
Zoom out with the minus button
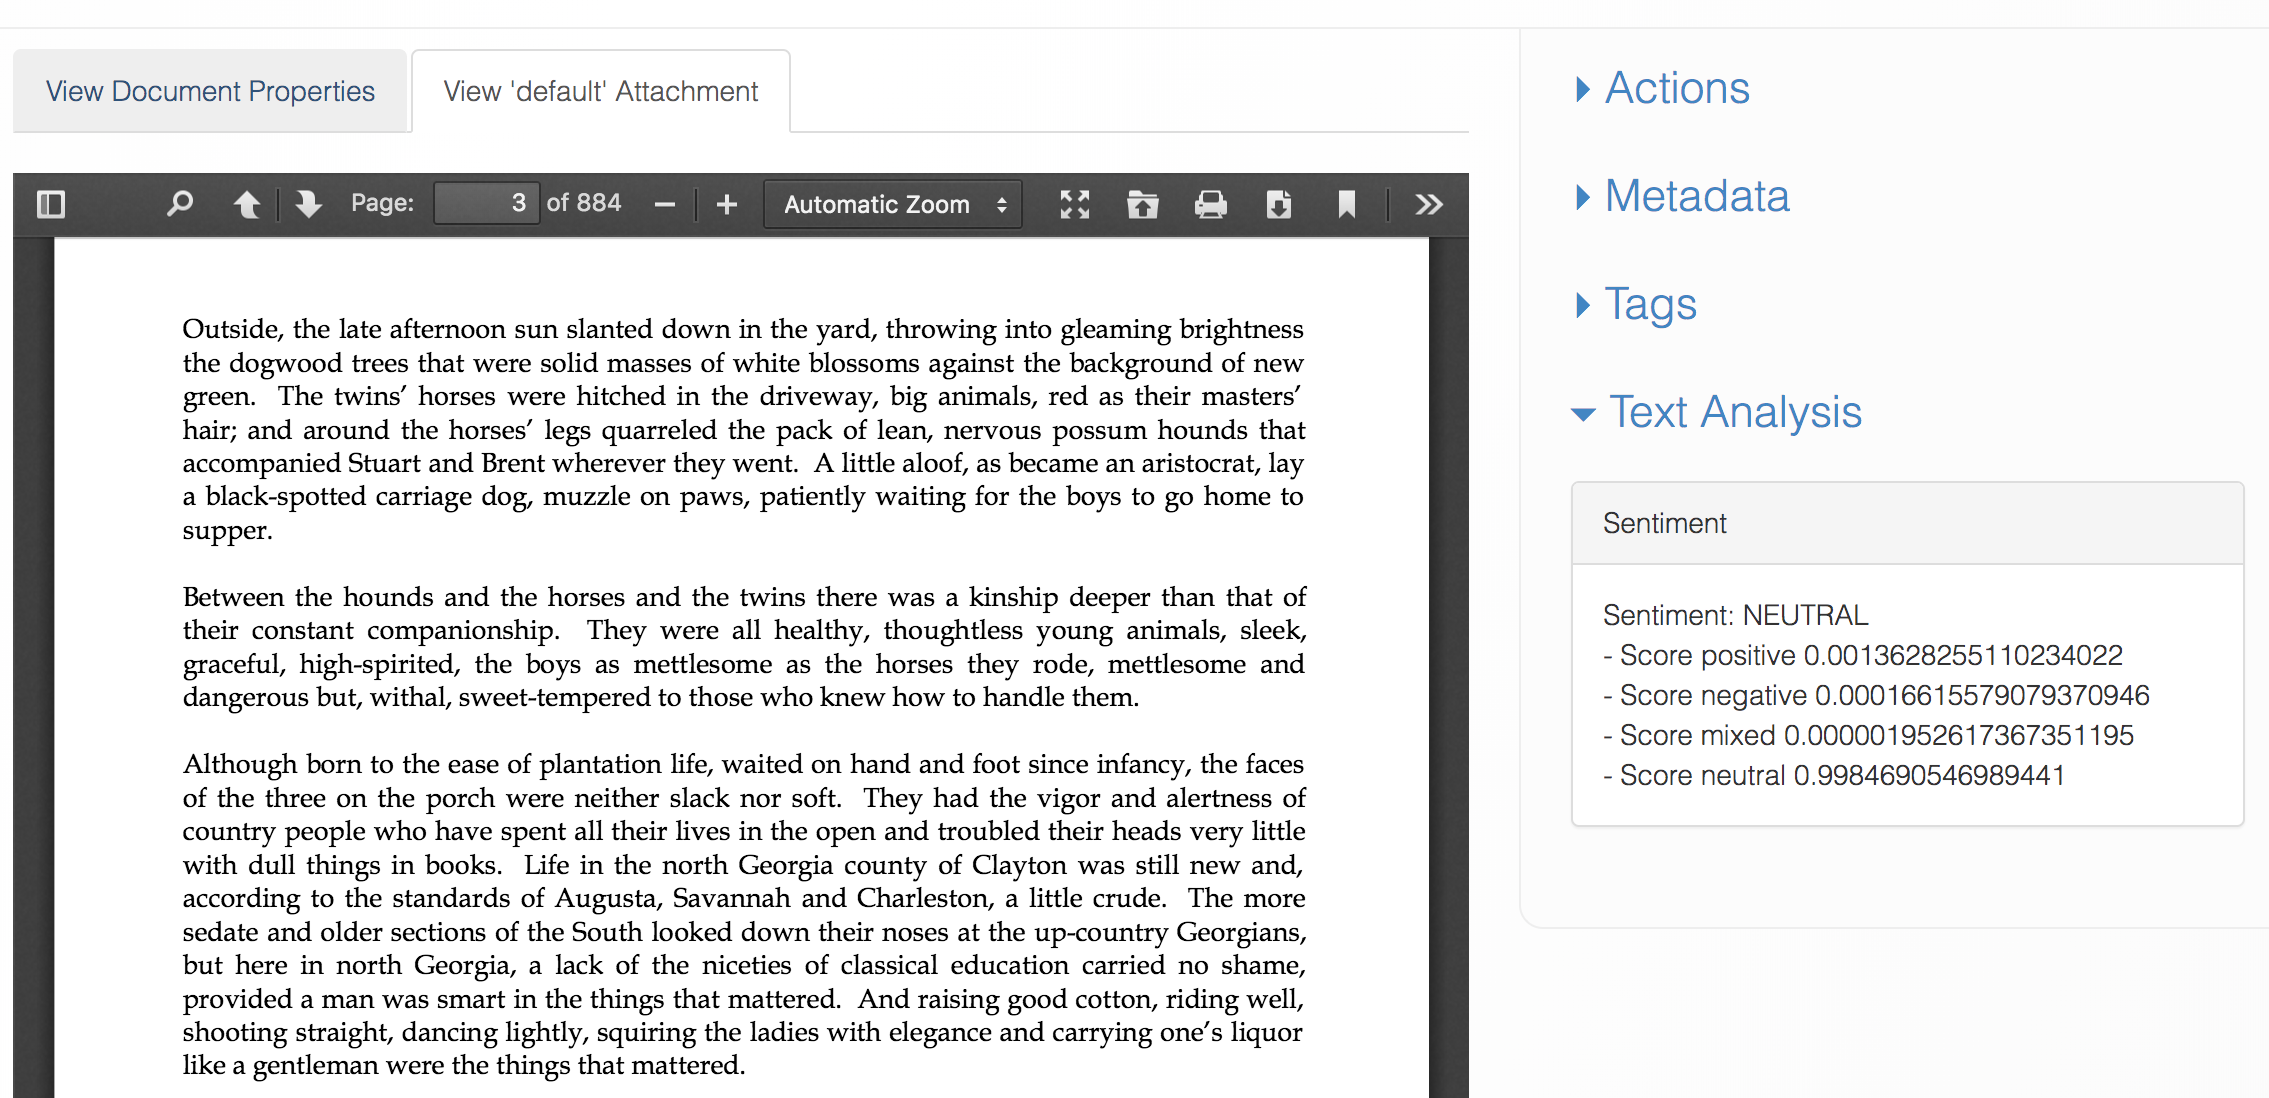coord(665,204)
